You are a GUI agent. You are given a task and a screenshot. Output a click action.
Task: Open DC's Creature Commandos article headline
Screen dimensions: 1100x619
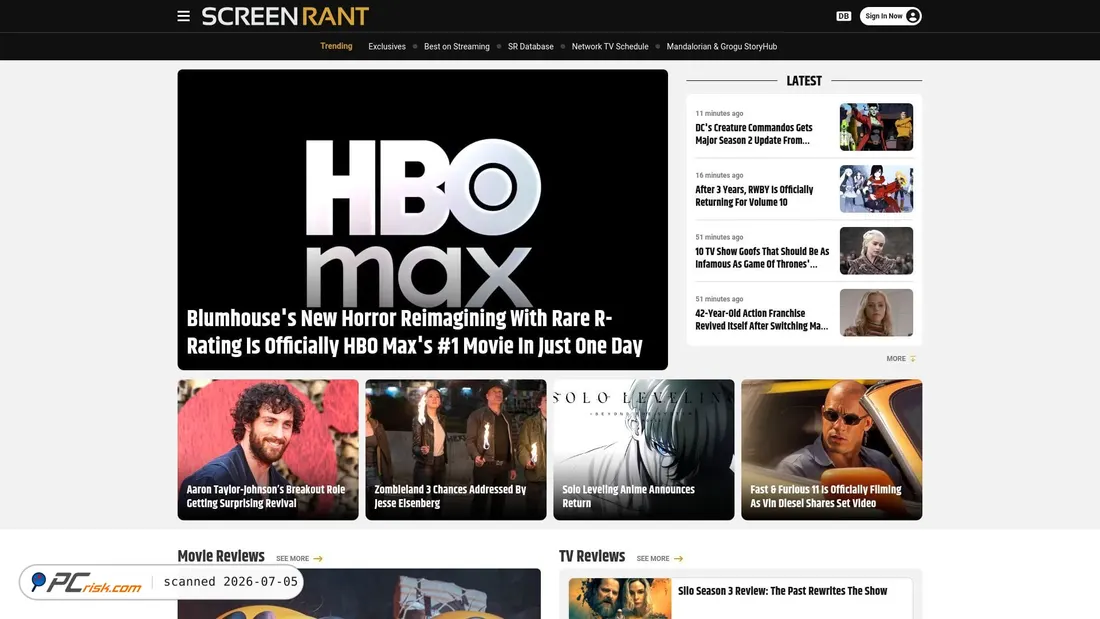coord(753,134)
